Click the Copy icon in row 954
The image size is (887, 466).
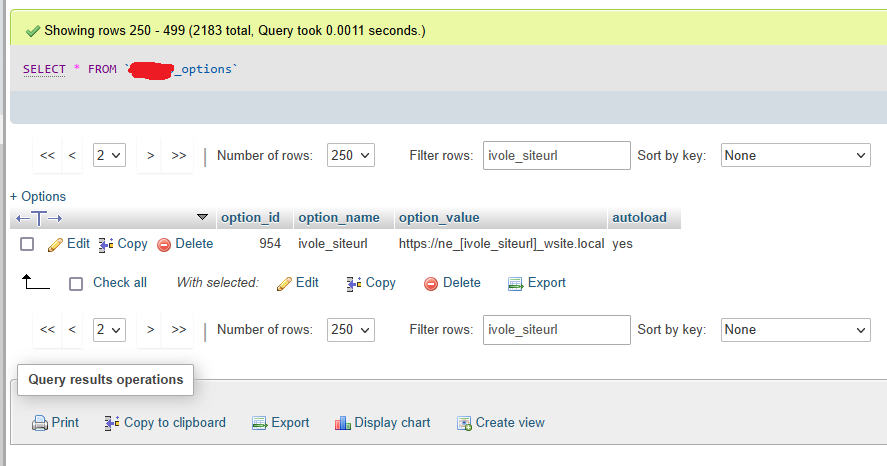point(106,244)
